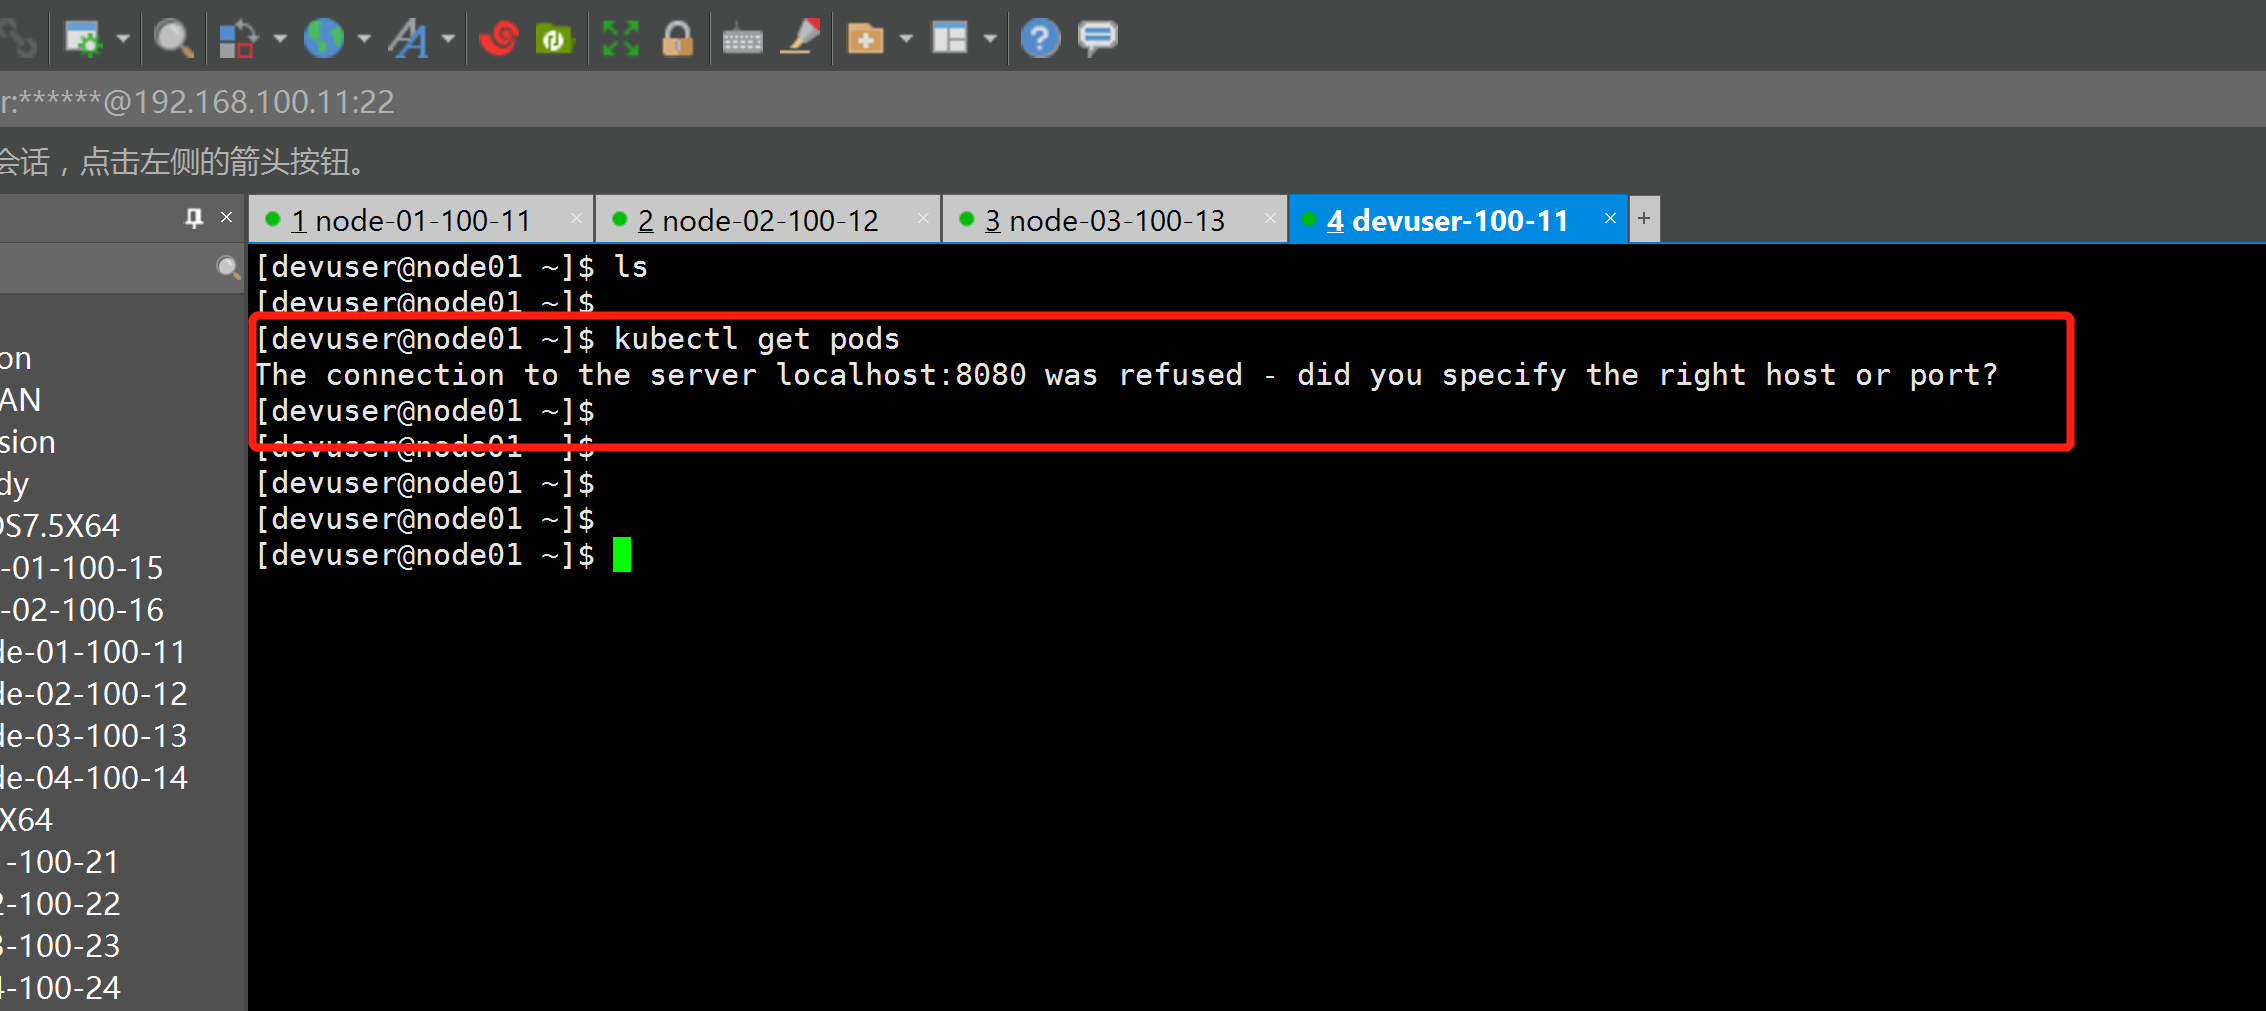
Task: Pin the session manager panel
Action: tap(194, 217)
